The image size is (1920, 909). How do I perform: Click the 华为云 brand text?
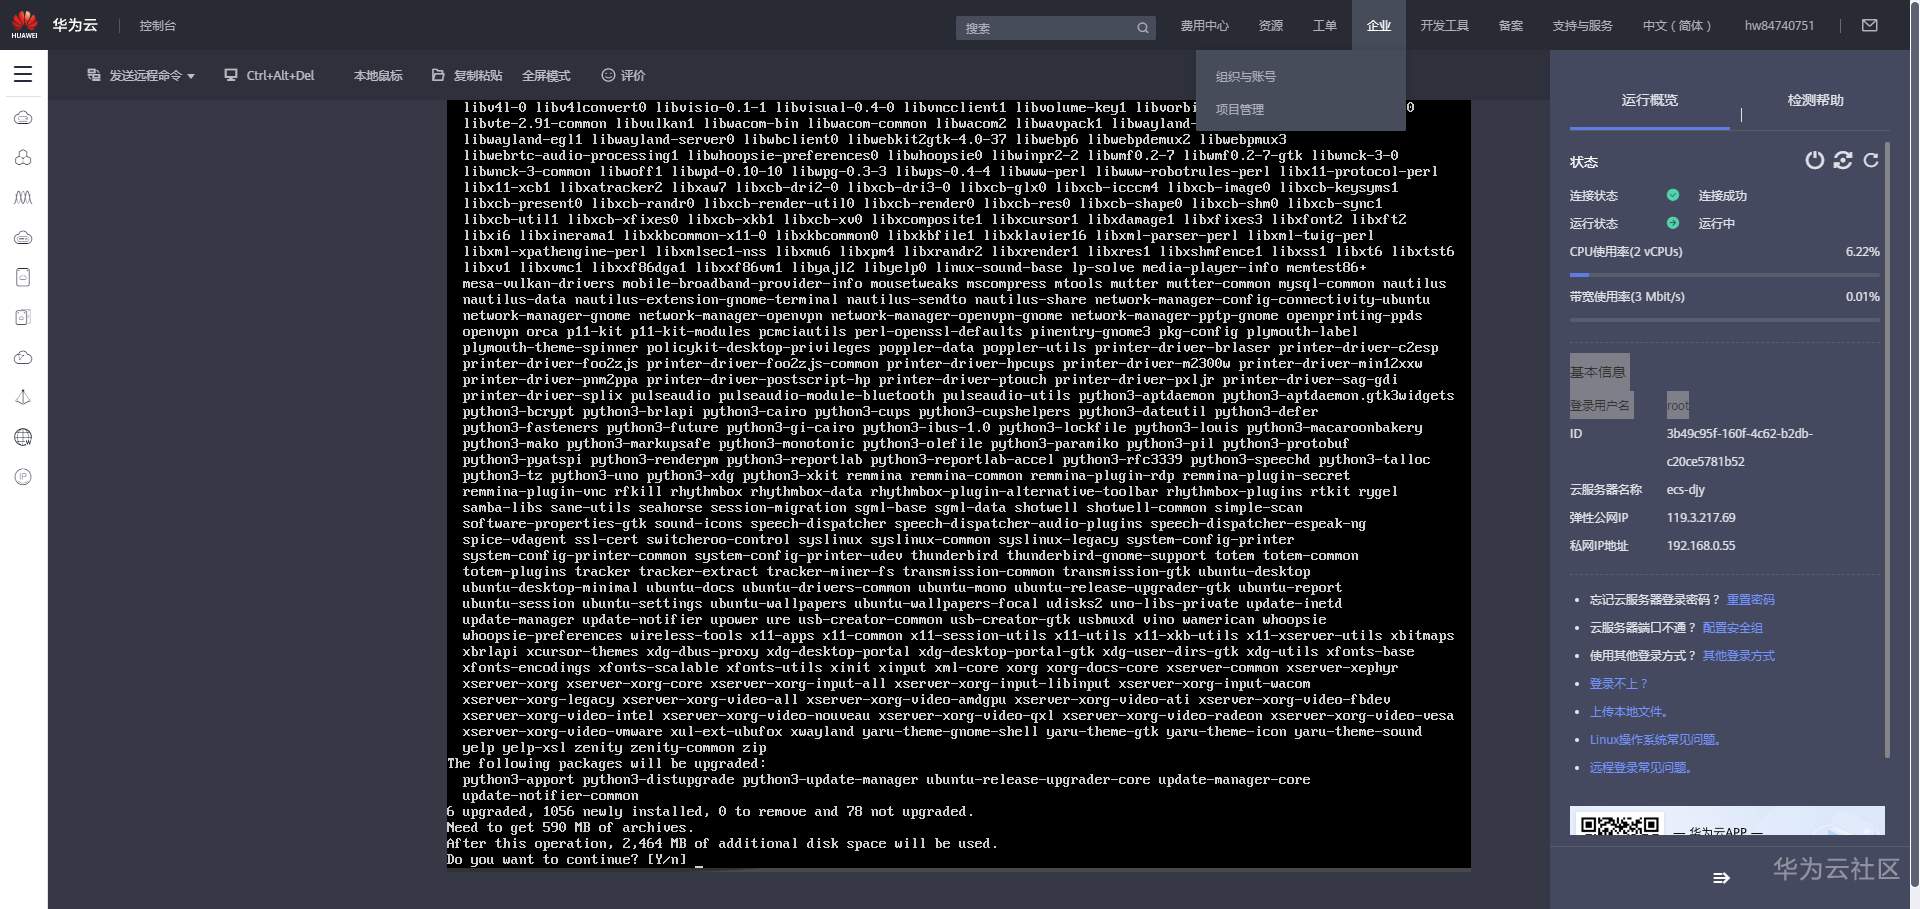click(75, 25)
